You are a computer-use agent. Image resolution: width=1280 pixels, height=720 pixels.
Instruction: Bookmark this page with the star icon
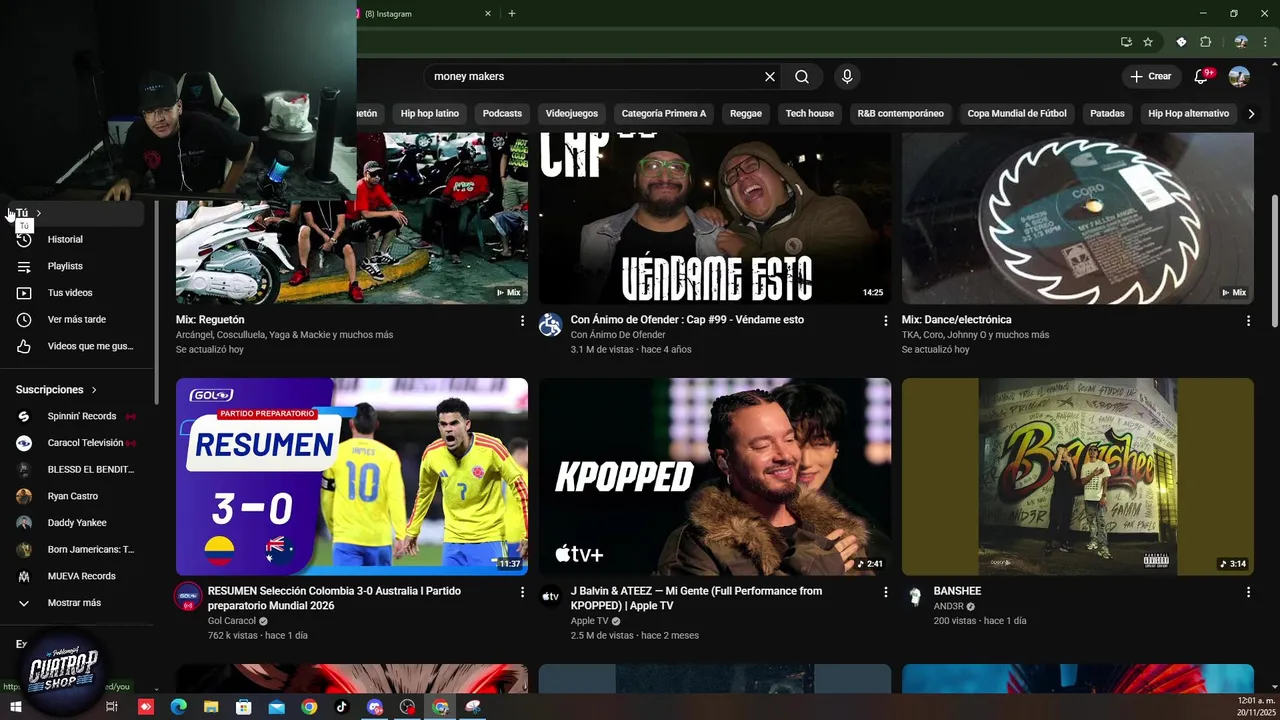1148,42
